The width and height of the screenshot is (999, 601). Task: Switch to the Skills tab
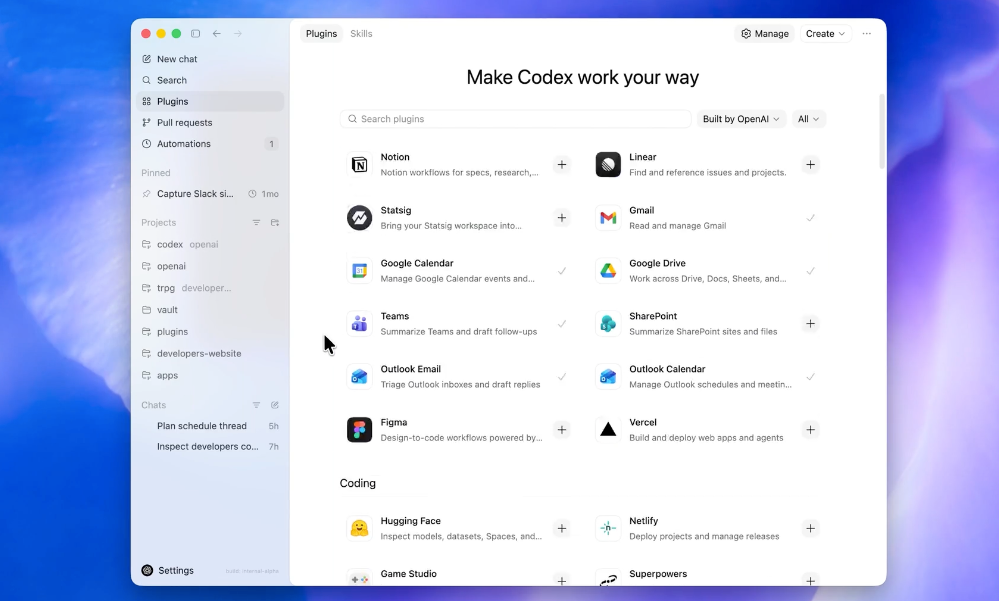[x=361, y=34]
